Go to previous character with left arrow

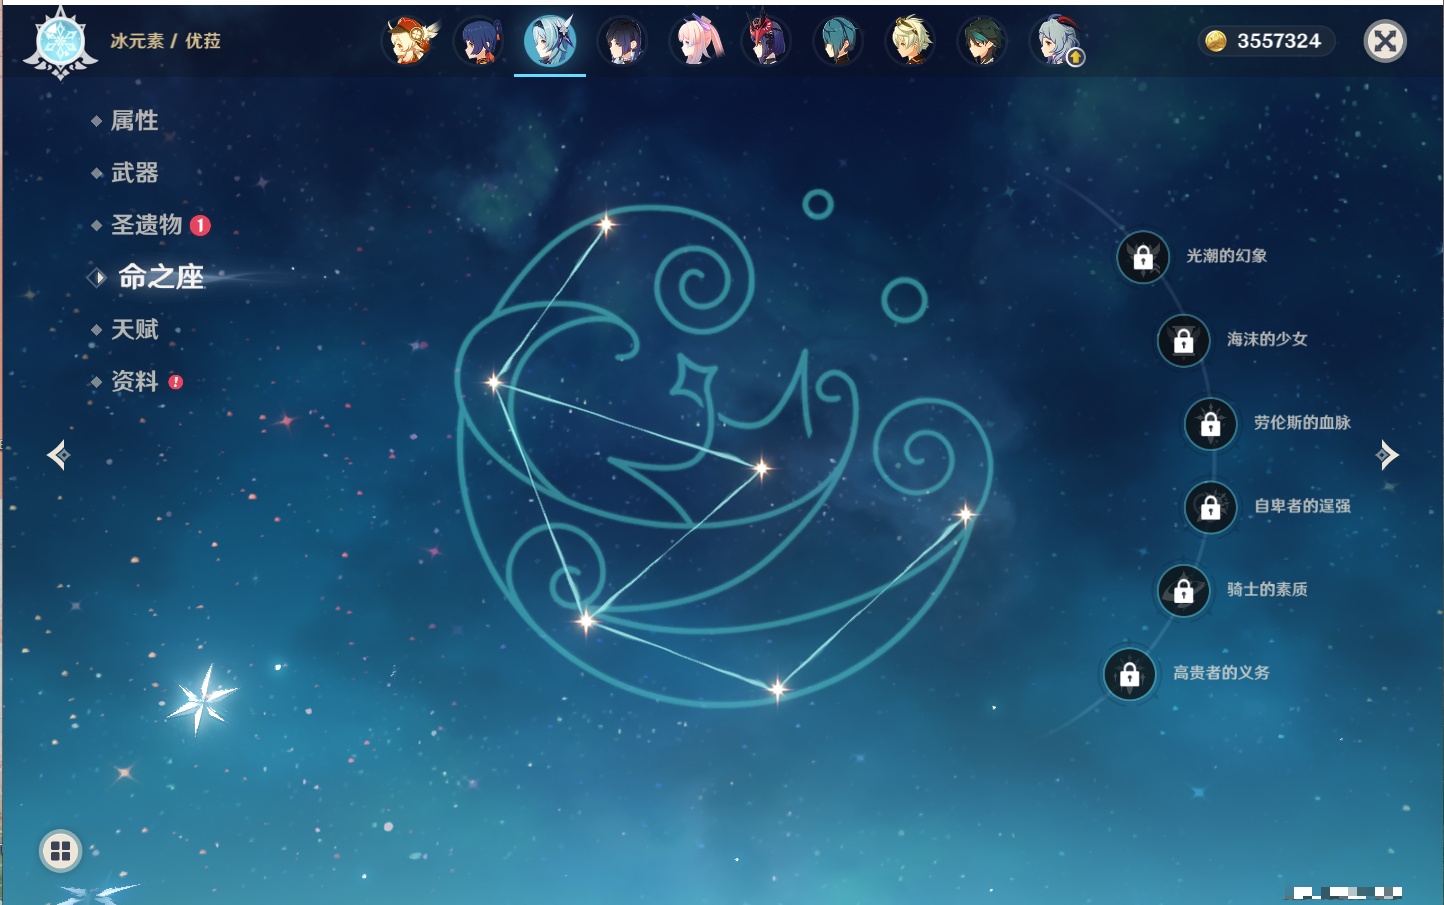click(58, 455)
